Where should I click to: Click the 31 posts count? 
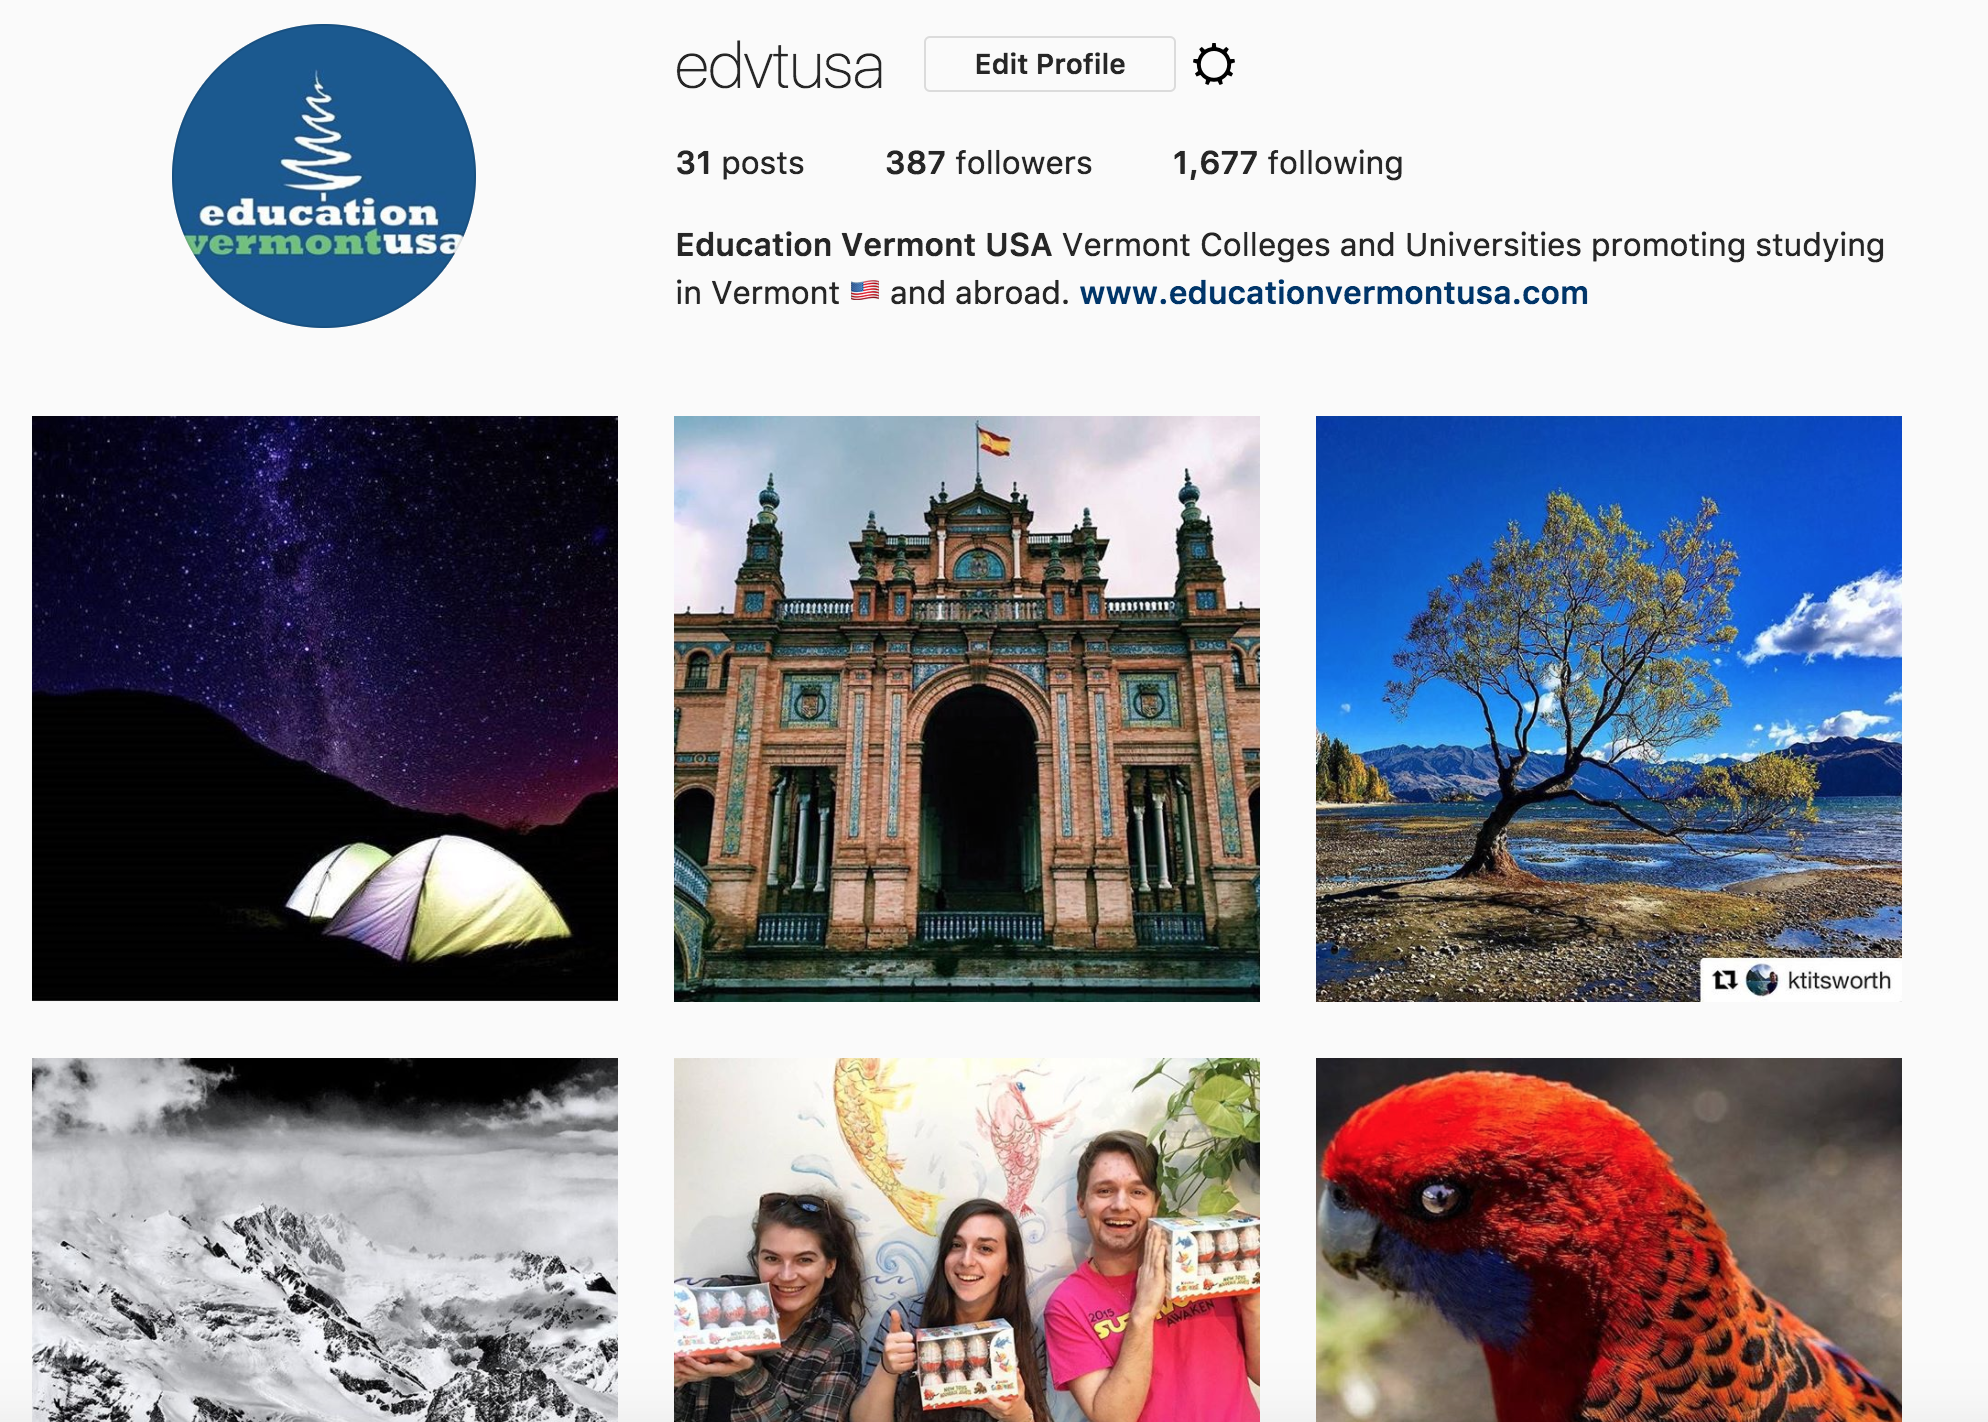point(740,163)
